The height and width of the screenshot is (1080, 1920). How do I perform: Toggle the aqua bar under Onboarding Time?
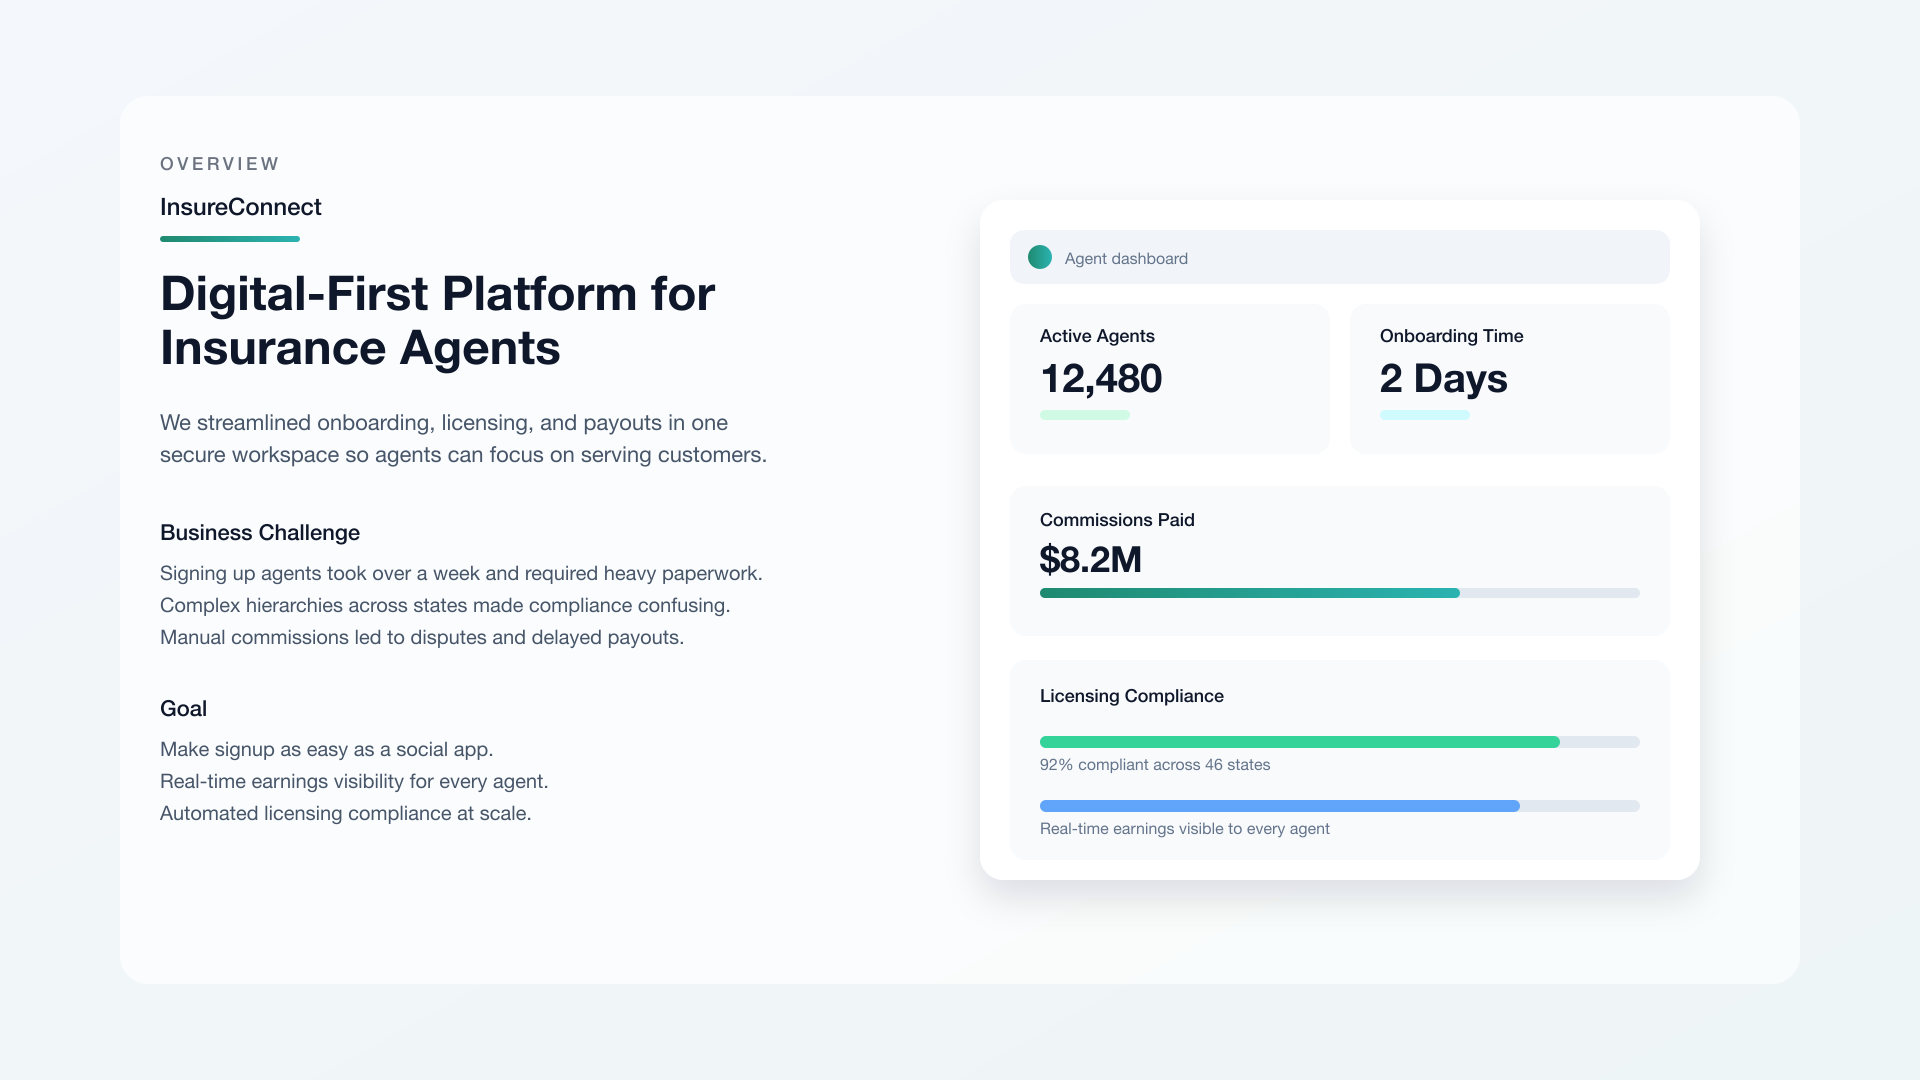(1424, 414)
